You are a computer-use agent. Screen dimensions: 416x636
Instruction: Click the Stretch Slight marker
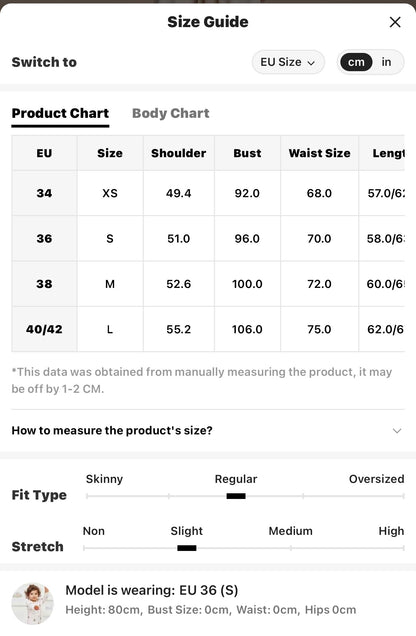pyautogui.click(x=187, y=548)
